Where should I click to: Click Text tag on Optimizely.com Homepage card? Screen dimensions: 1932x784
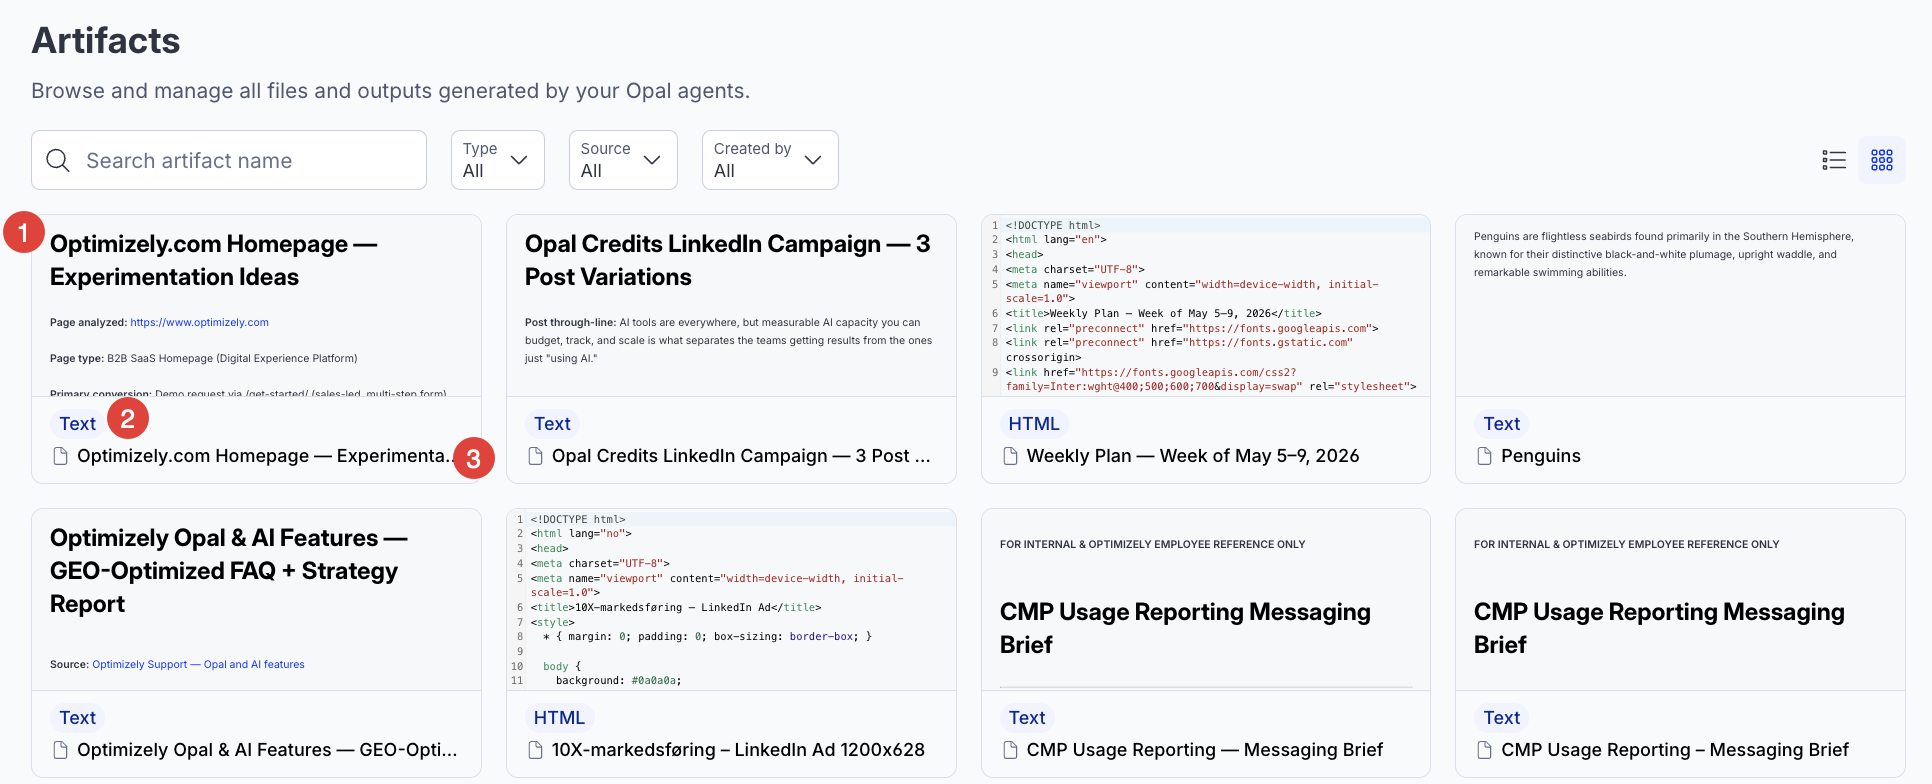click(x=77, y=424)
